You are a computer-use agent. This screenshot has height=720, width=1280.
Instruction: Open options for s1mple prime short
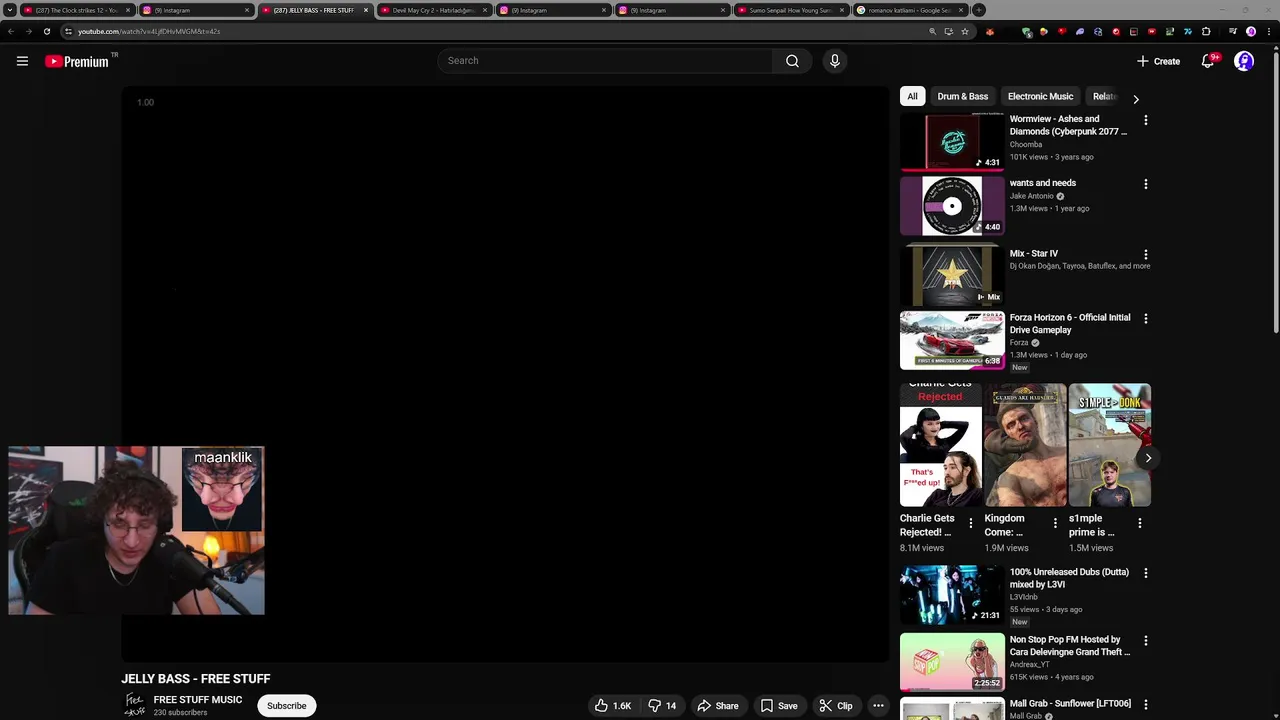pyautogui.click(x=1140, y=523)
